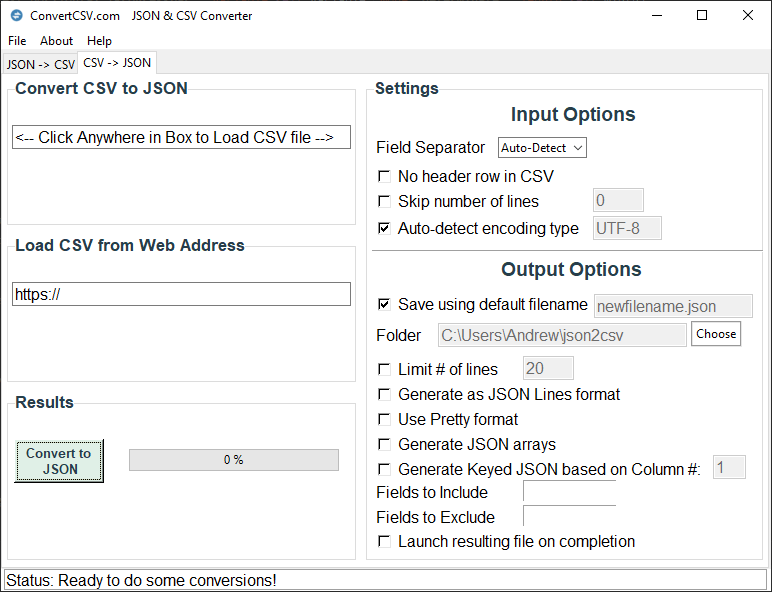Uncheck Auto-detect encoding type
This screenshot has width=772, height=592.
[x=384, y=228]
